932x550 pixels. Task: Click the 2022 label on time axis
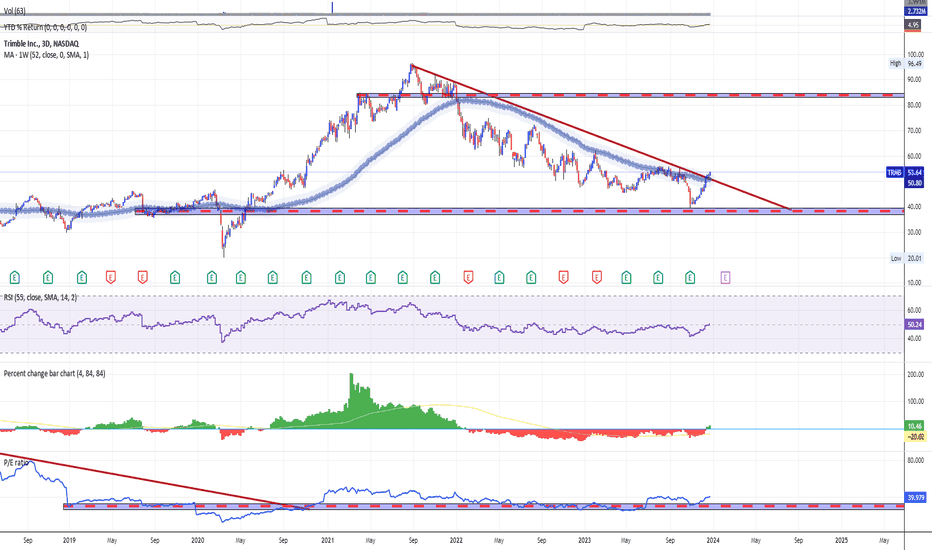click(x=456, y=540)
